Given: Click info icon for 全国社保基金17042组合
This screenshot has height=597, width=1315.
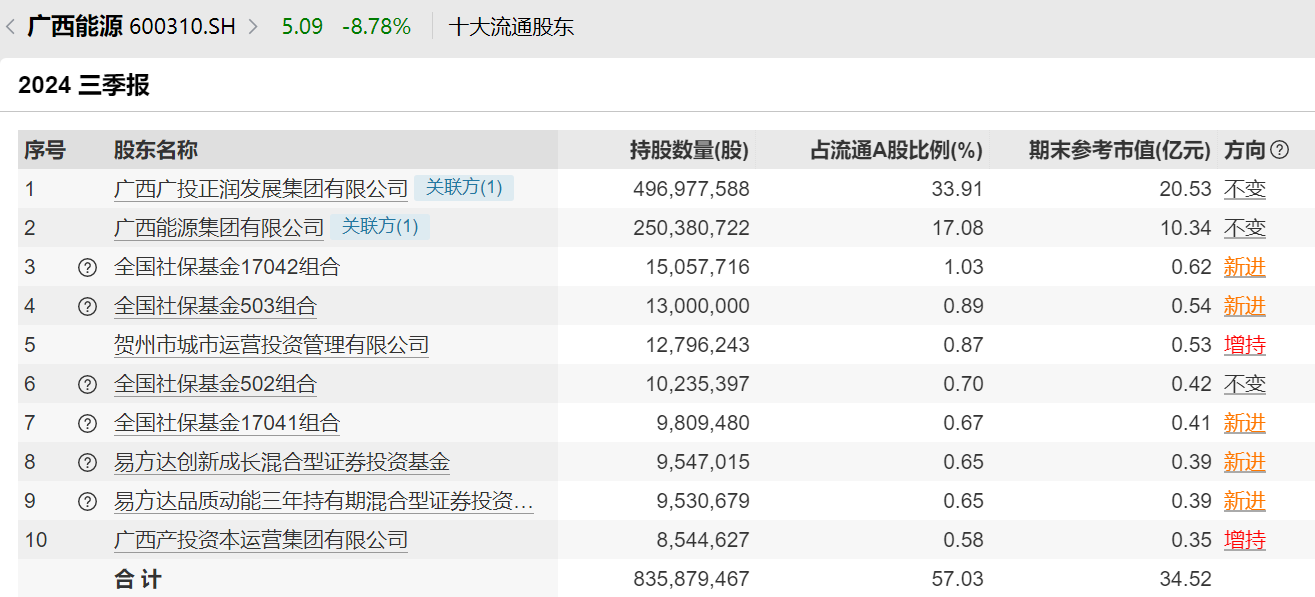Looking at the screenshot, I should [x=87, y=268].
